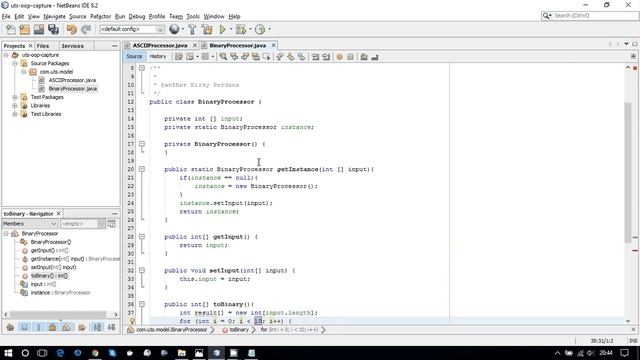
Task: Click the Start Macro Recording red icon
Action: (339, 57)
